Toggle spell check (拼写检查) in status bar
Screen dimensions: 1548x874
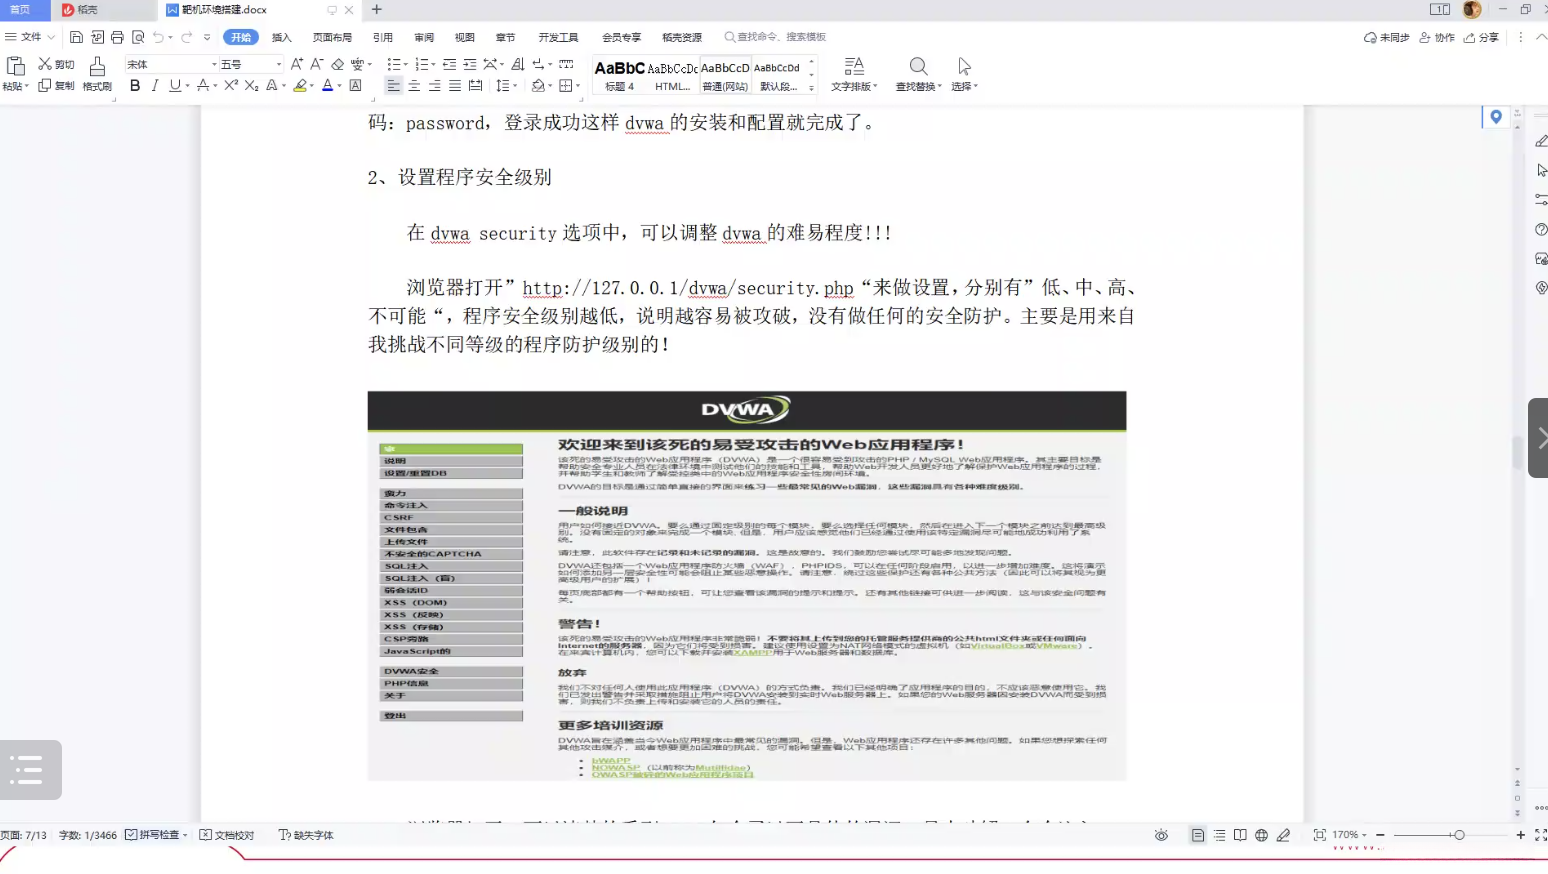(156, 835)
